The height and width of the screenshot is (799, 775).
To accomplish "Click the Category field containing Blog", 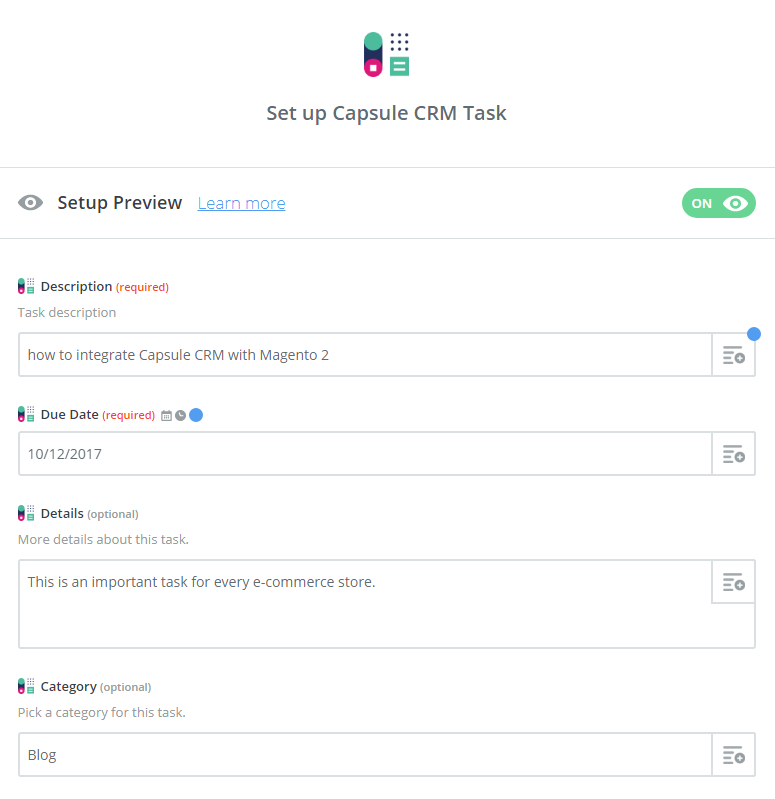I will click(x=364, y=755).
